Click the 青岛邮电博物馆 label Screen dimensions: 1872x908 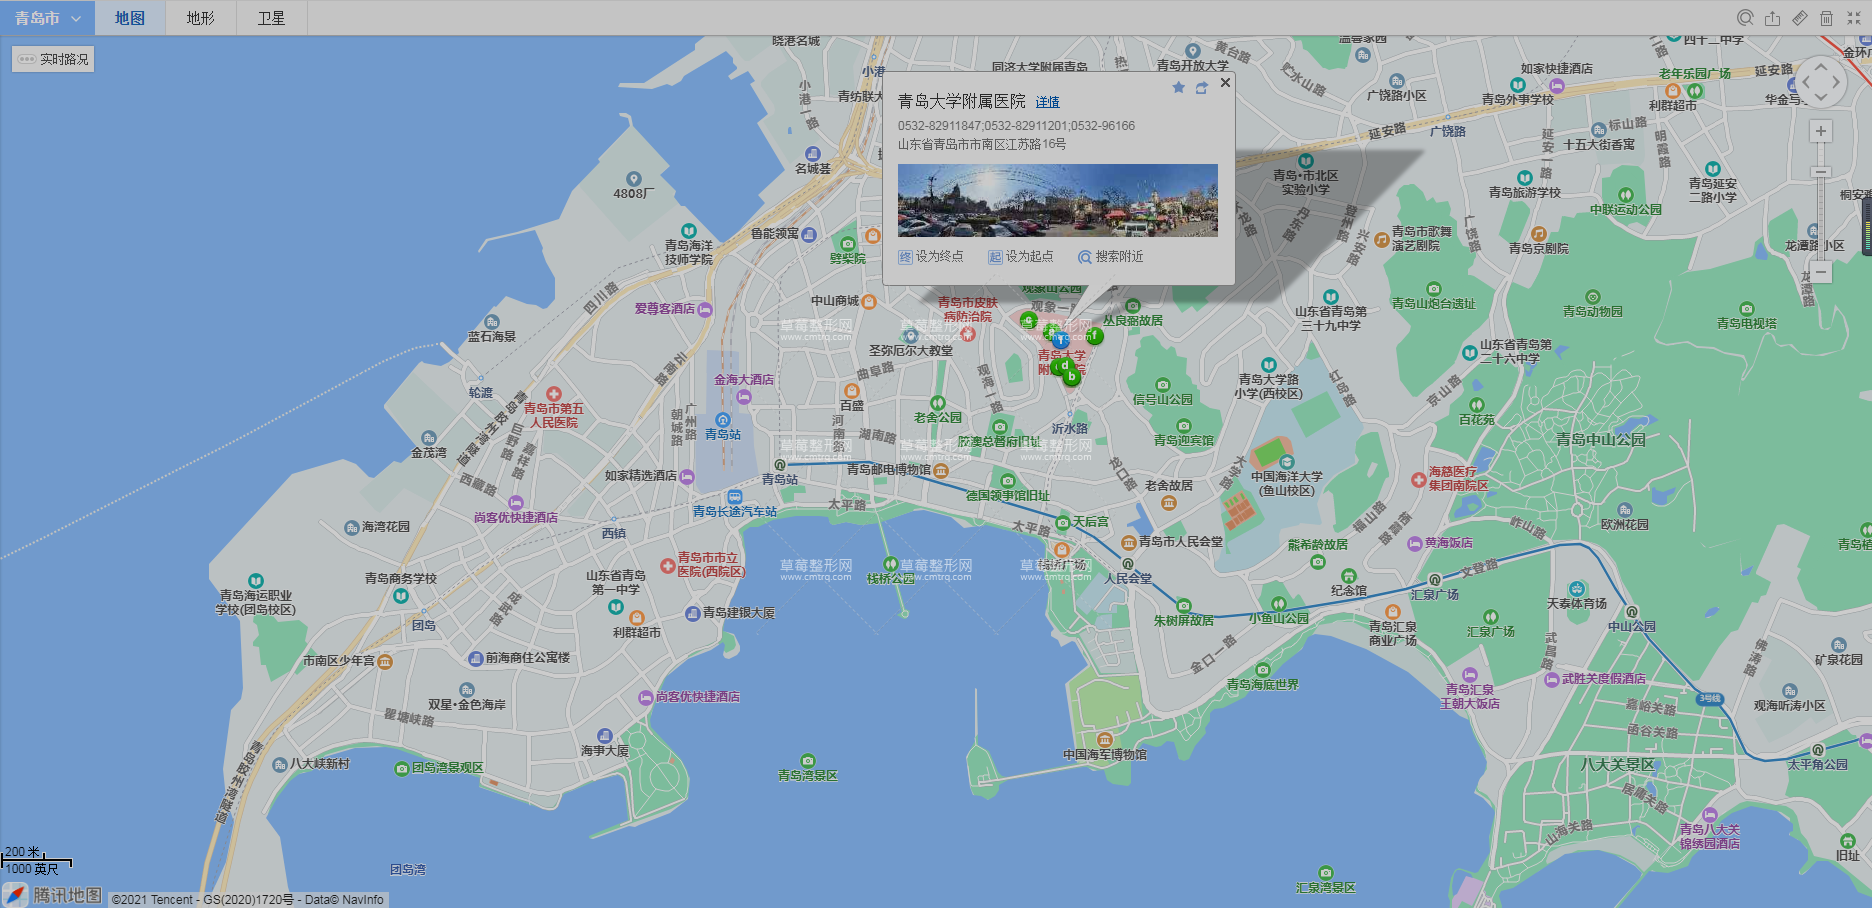889,470
